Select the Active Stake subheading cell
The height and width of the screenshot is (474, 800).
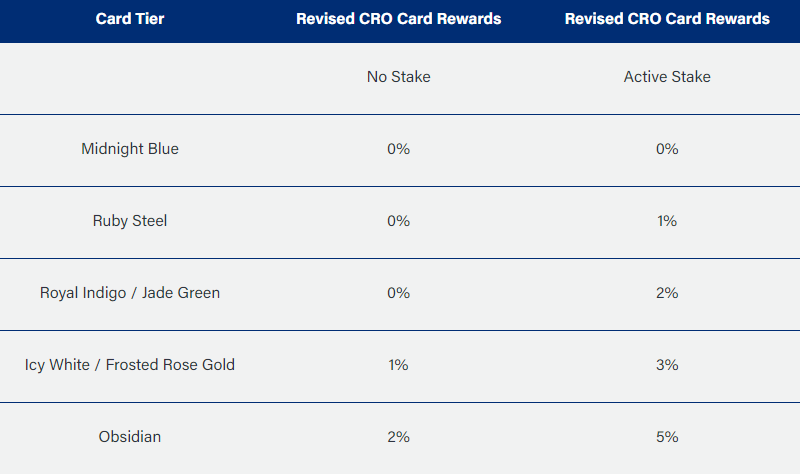tap(667, 77)
